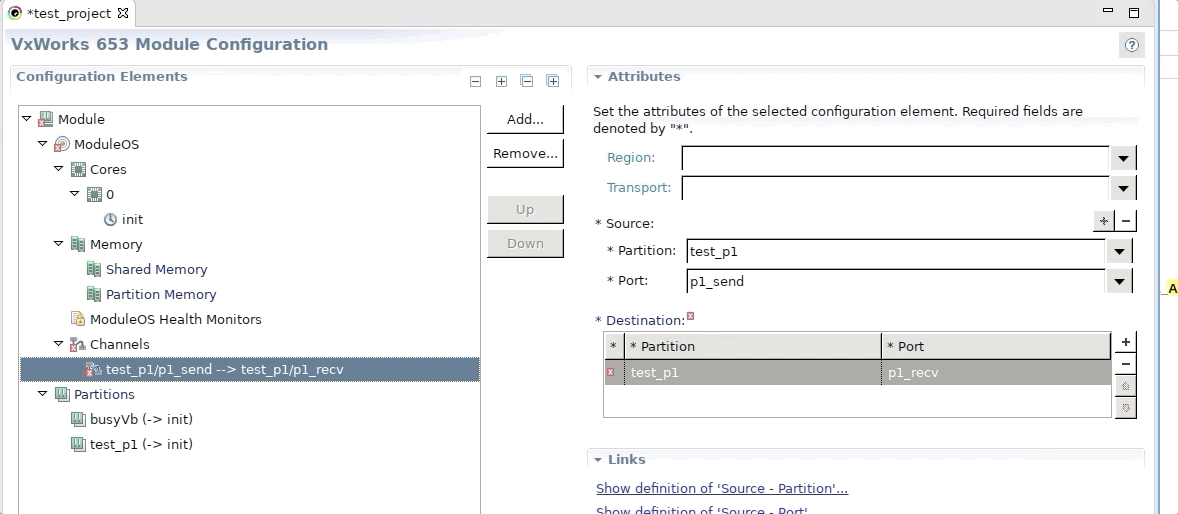Click the Partition Memory icon
This screenshot has width=1178, height=514.
point(94,295)
